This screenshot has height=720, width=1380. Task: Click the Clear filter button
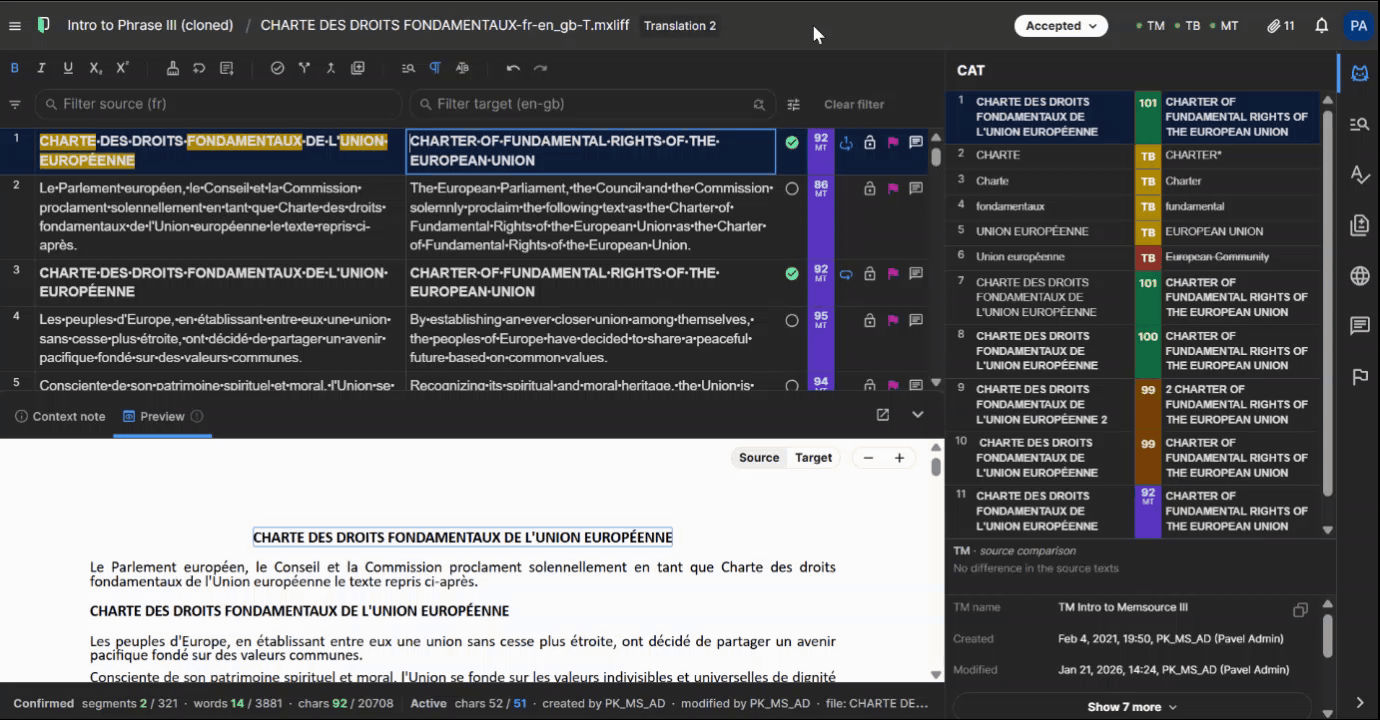854,104
